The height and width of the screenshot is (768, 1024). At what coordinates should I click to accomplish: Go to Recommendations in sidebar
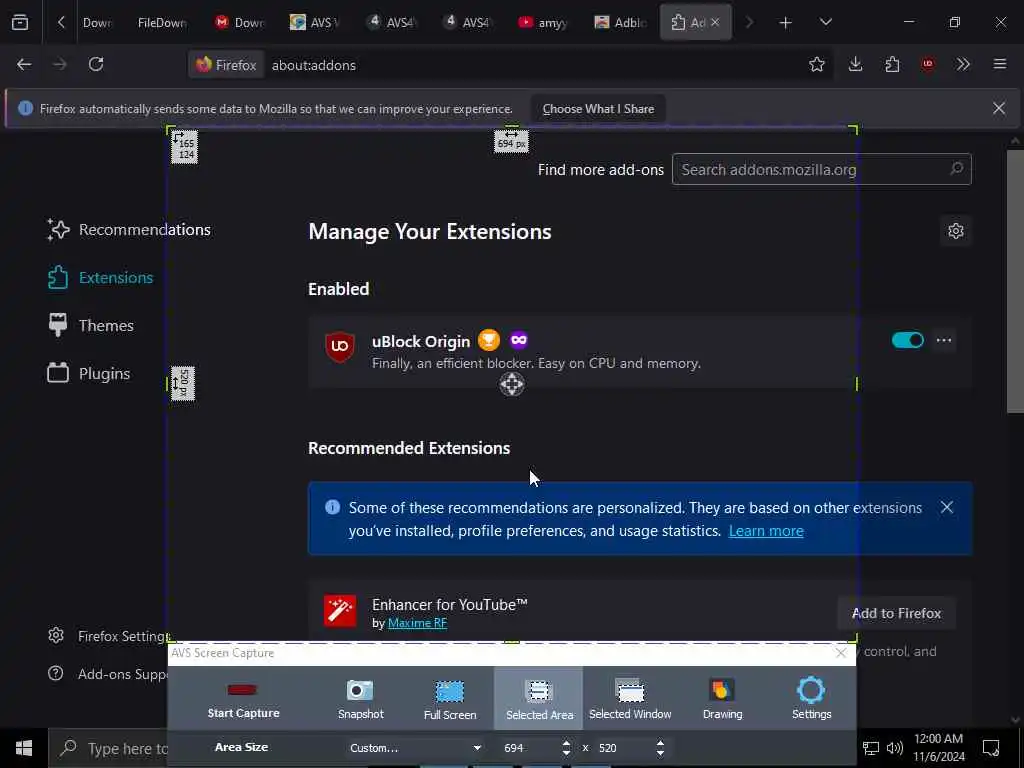coord(129,229)
